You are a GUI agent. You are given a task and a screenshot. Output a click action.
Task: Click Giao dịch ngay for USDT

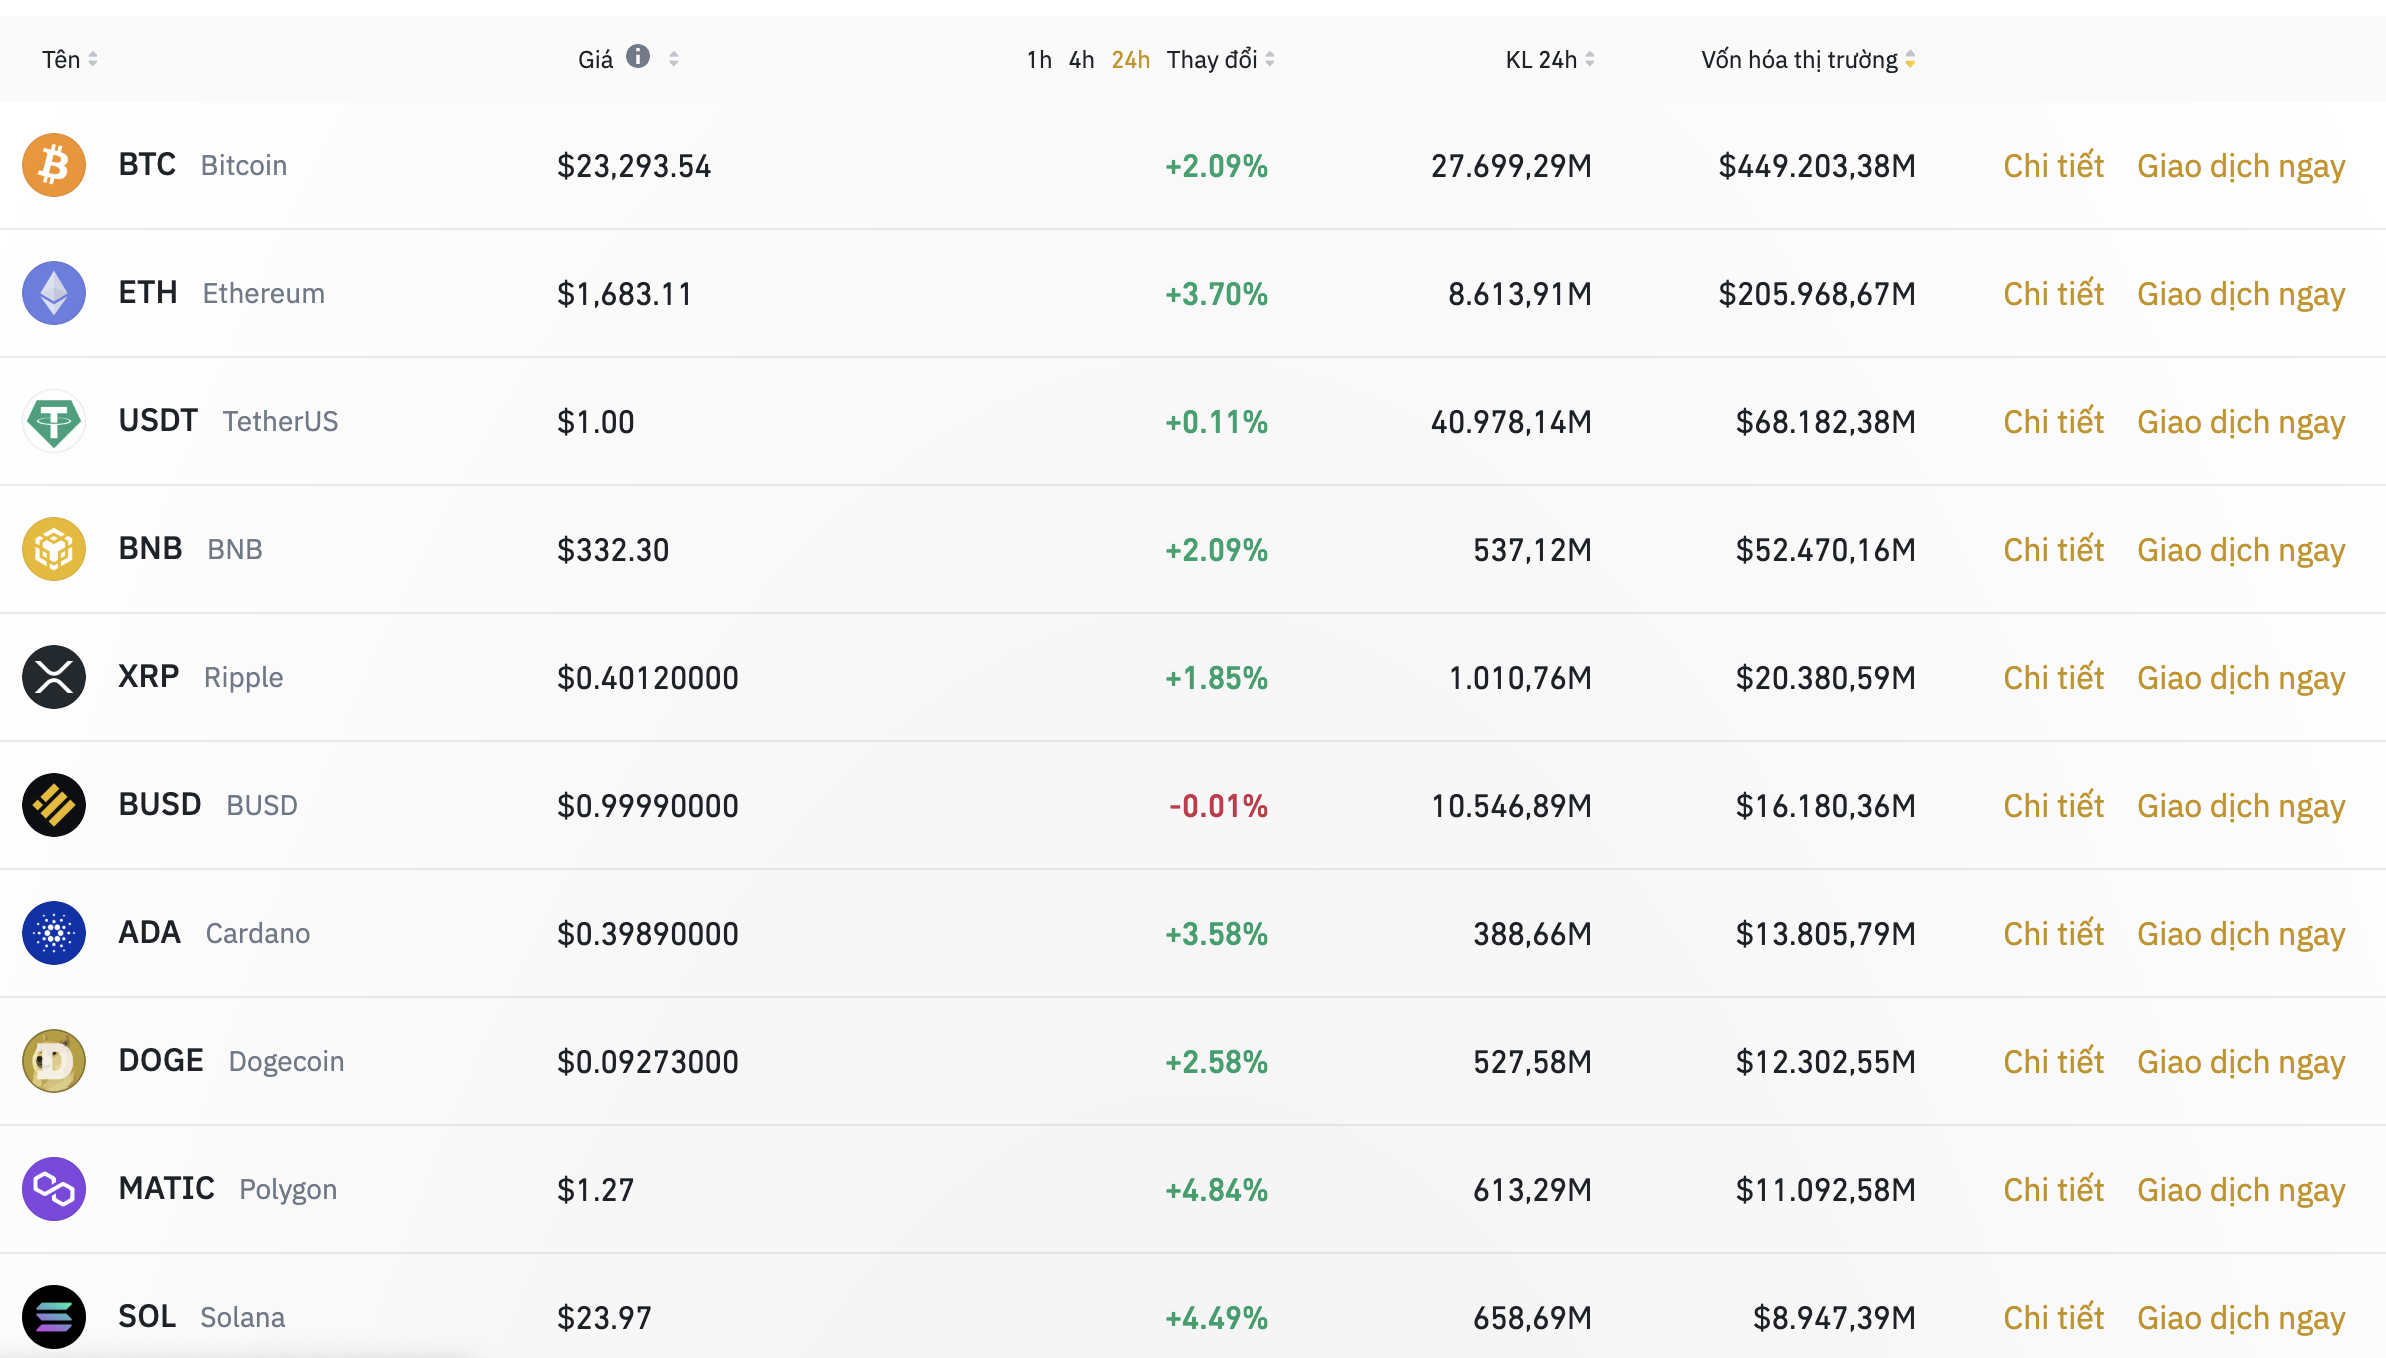2241,422
